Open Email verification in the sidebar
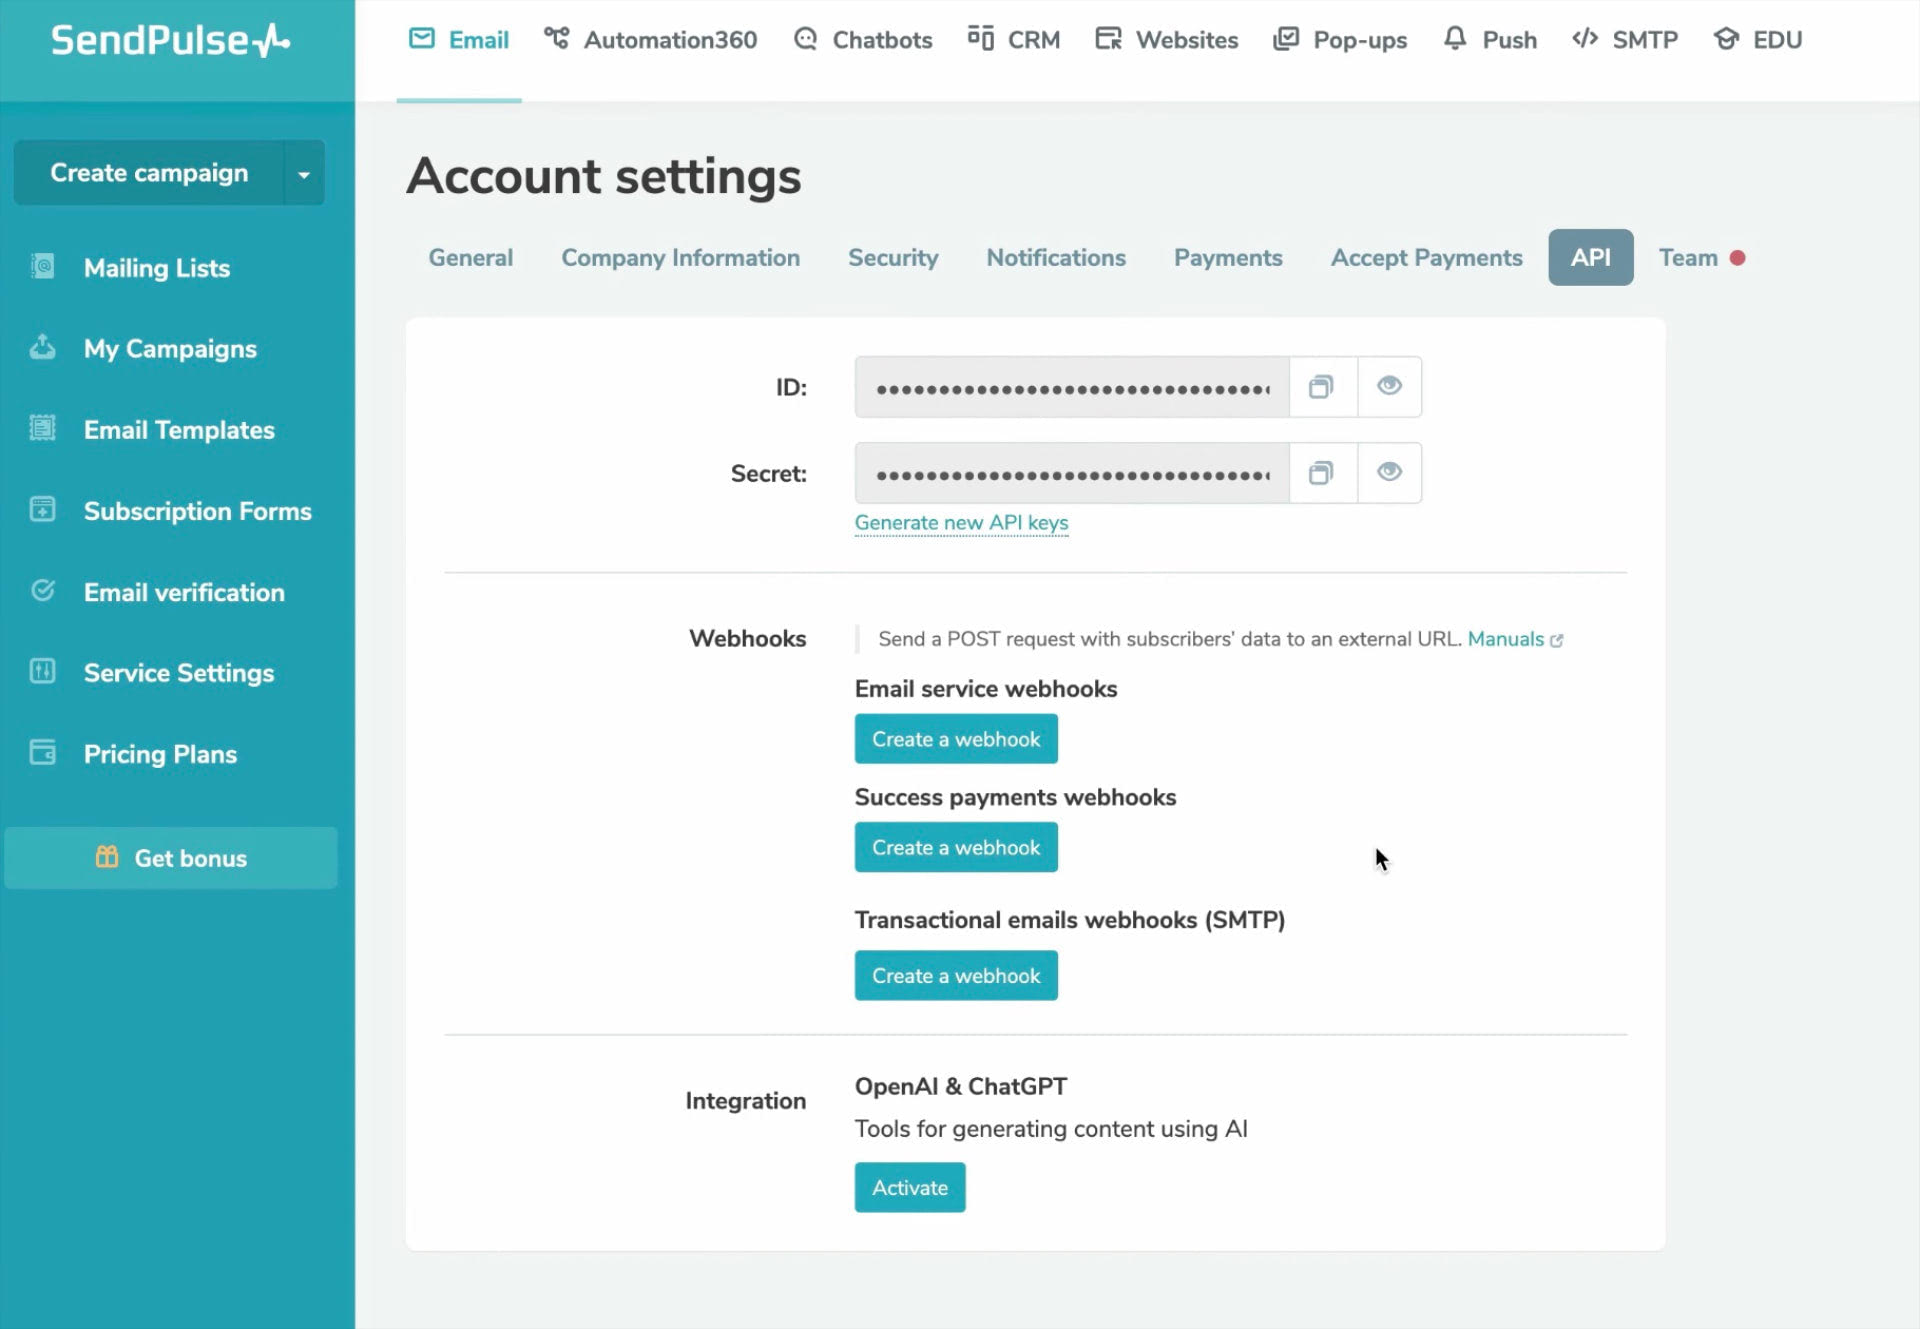Screen dimensions: 1920x1329 click(184, 592)
